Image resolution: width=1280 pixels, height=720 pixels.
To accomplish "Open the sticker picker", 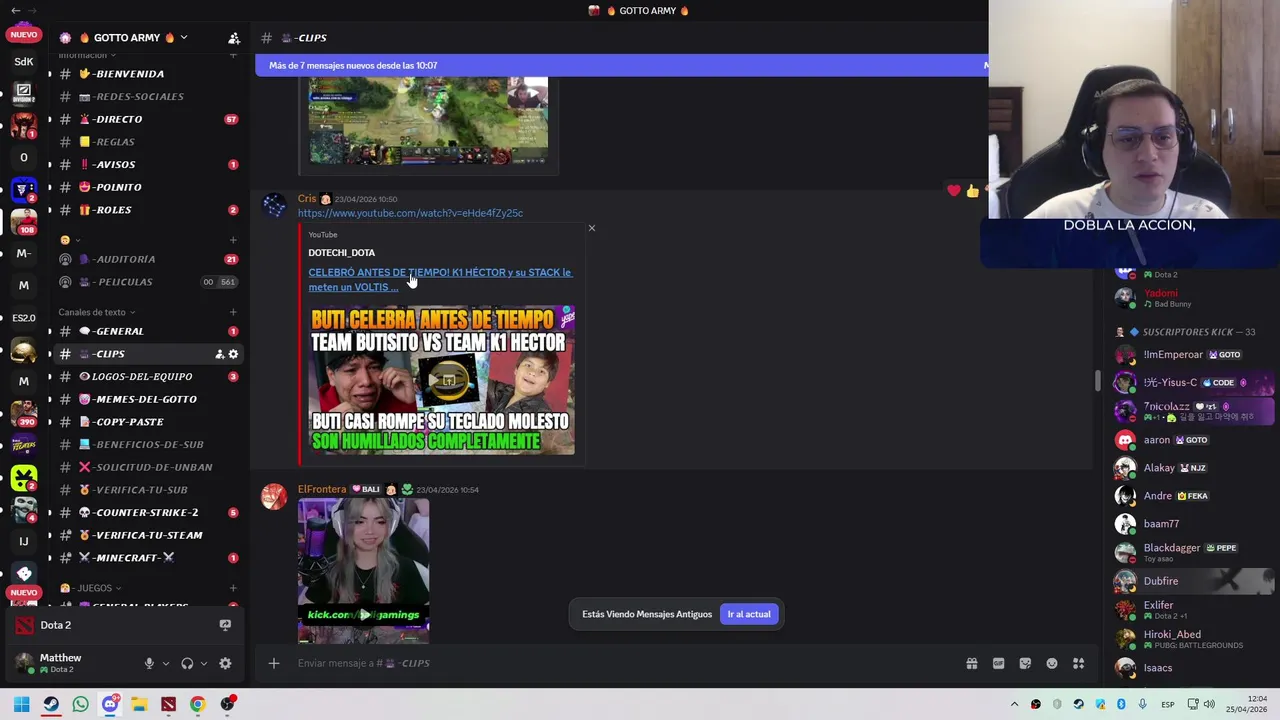I will click(1025, 663).
